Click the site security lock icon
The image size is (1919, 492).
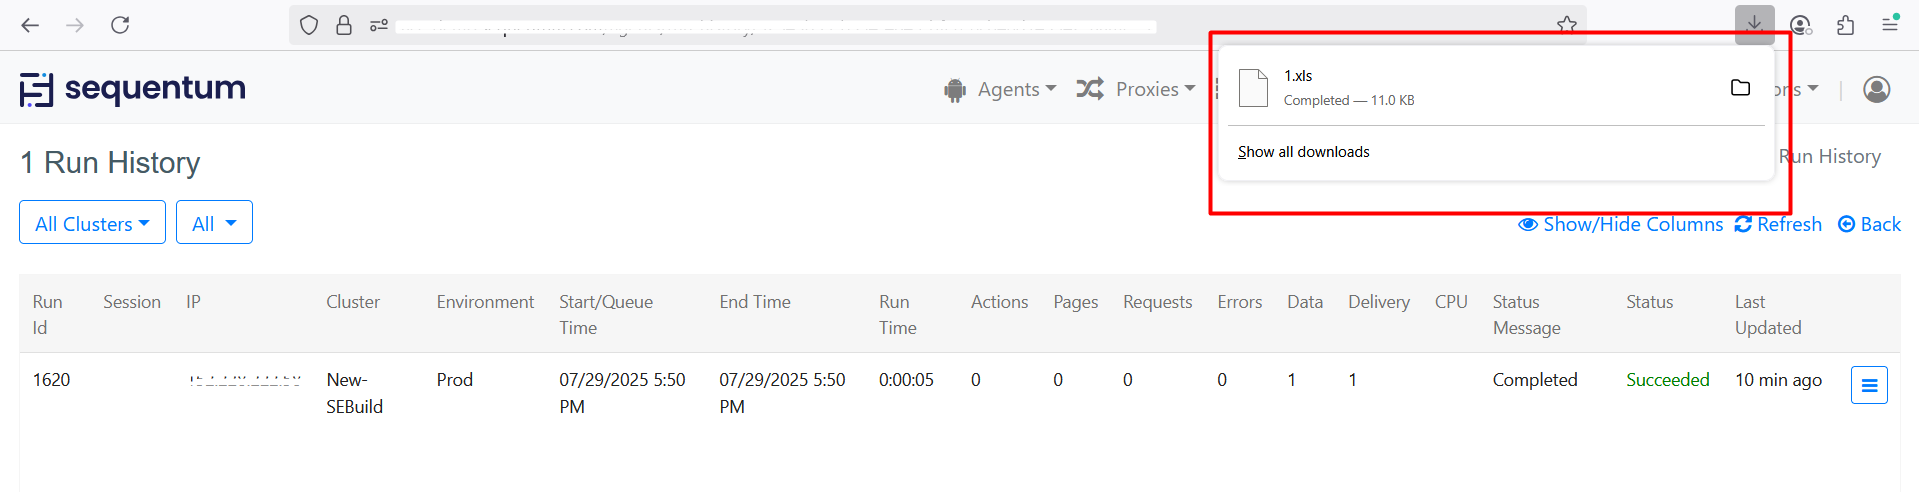coord(344,25)
